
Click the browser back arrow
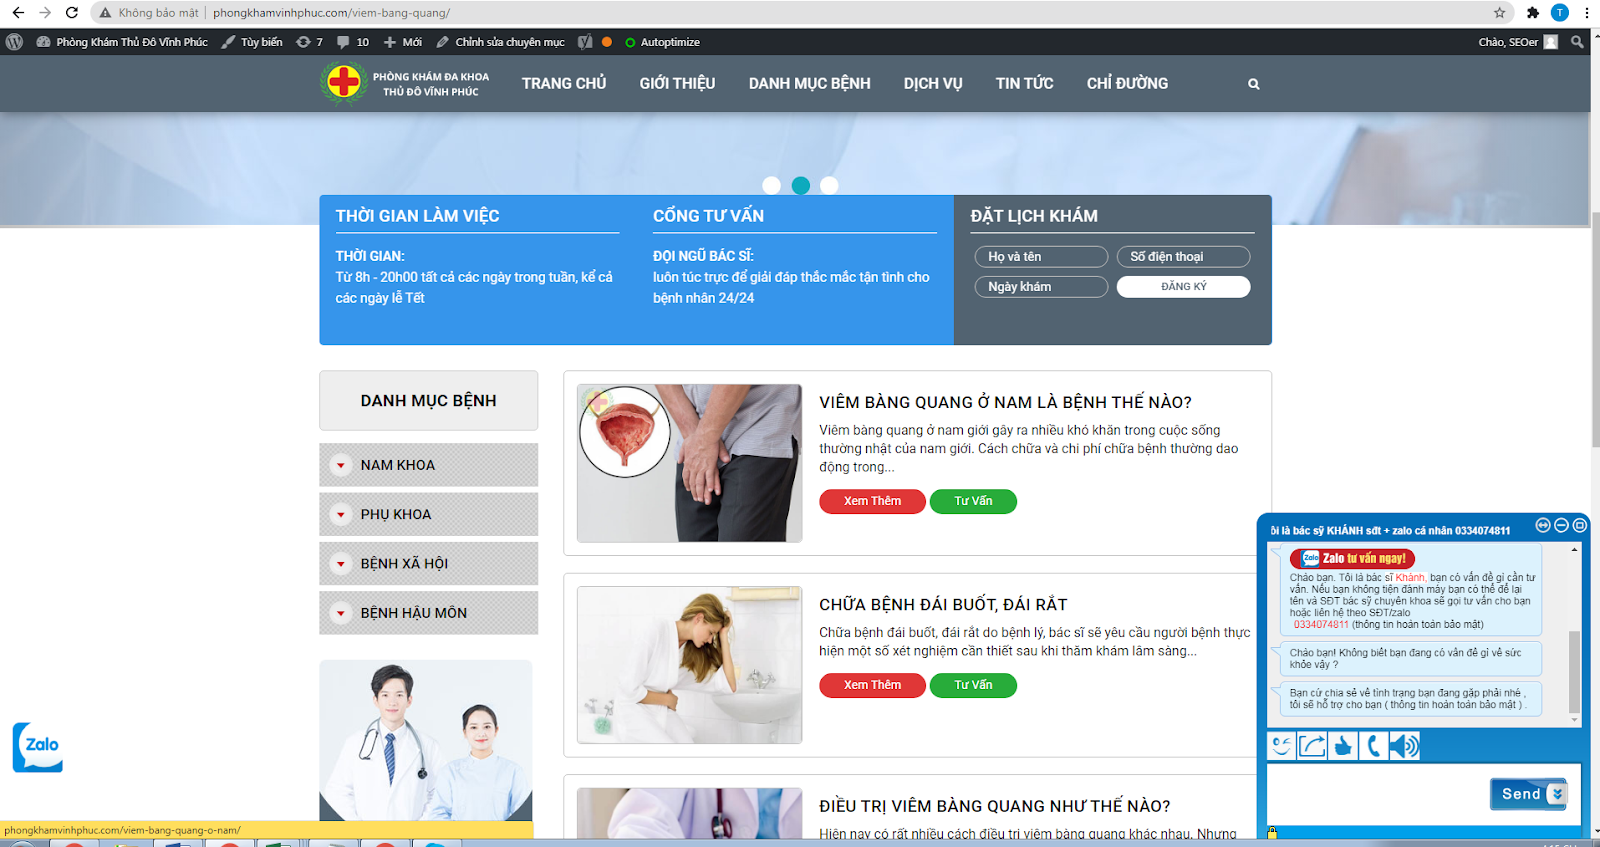(18, 13)
